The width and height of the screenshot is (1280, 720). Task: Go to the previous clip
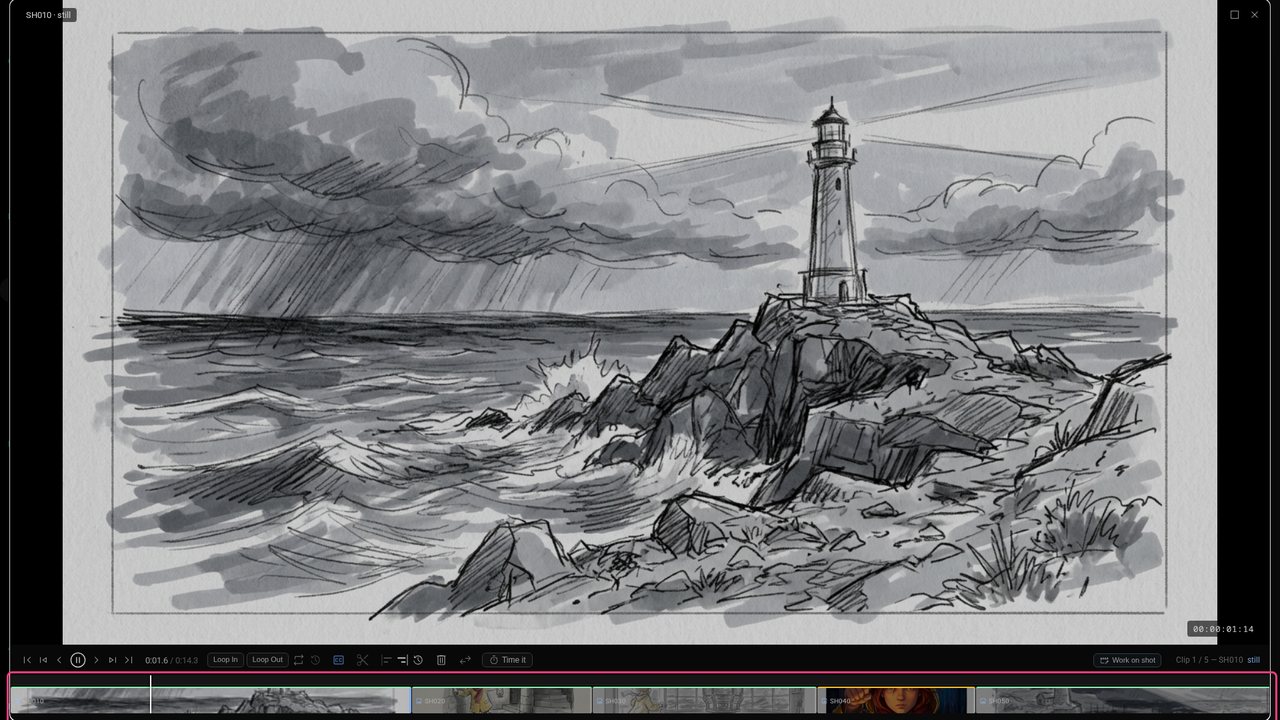43,660
